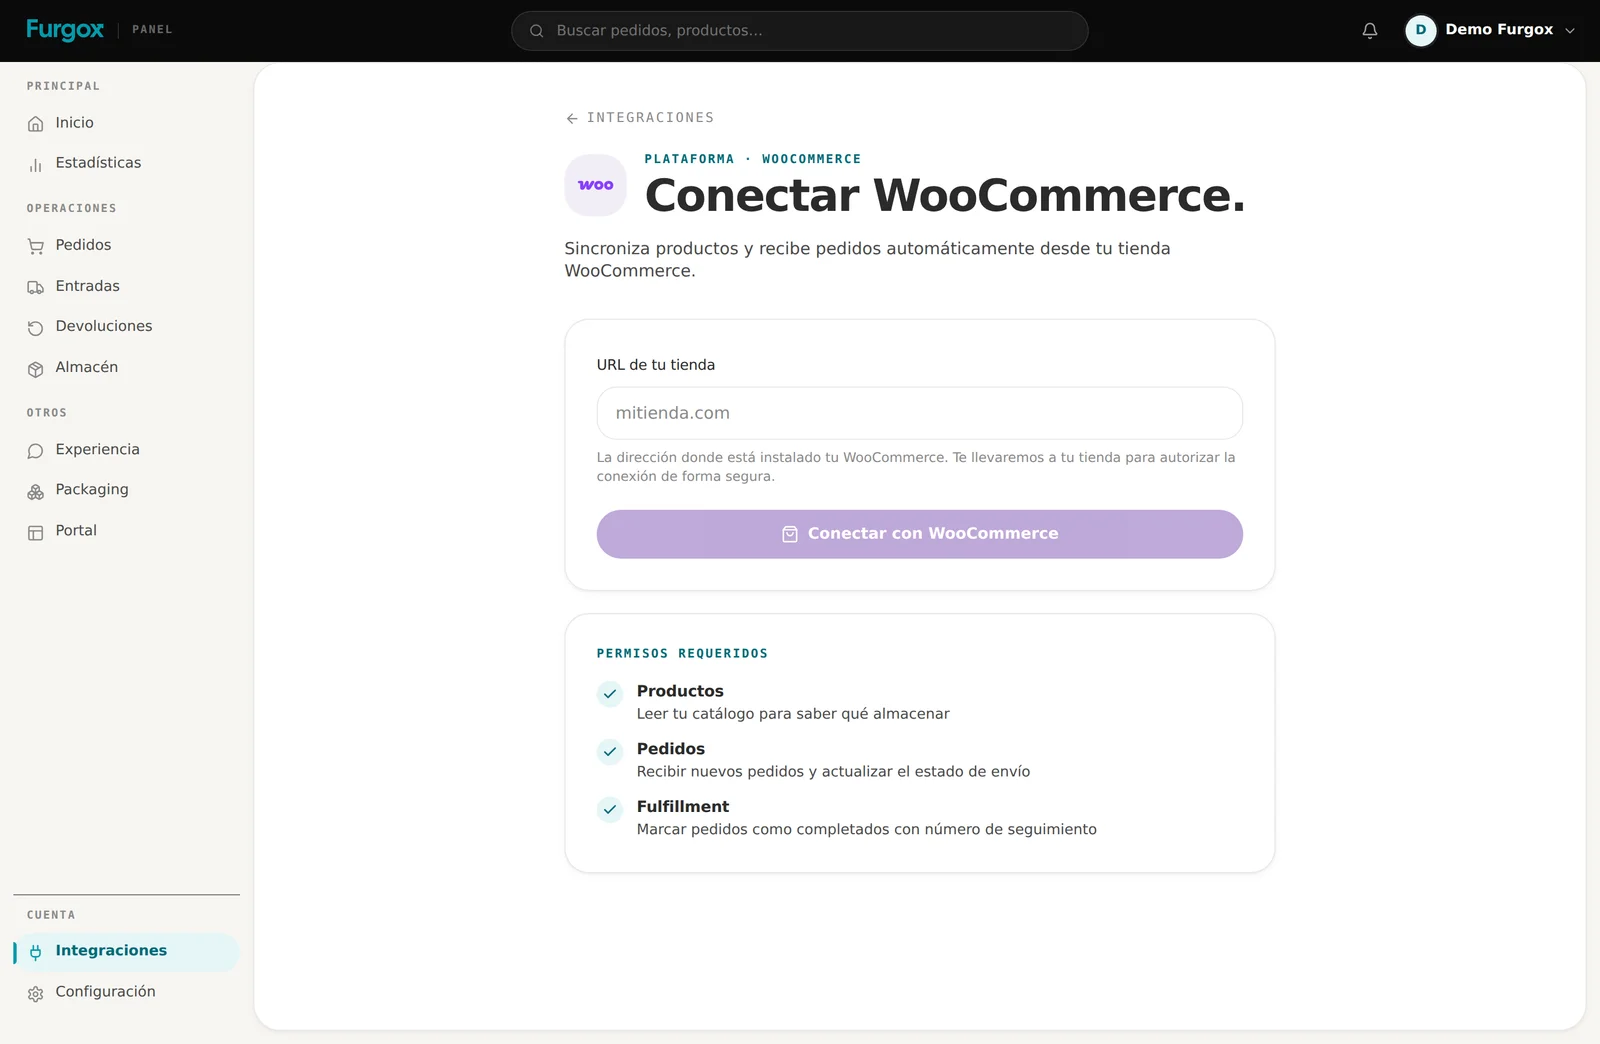Screen dimensions: 1600x1044
Task: Click the Demo Furgox avatar
Action: 1420,30
